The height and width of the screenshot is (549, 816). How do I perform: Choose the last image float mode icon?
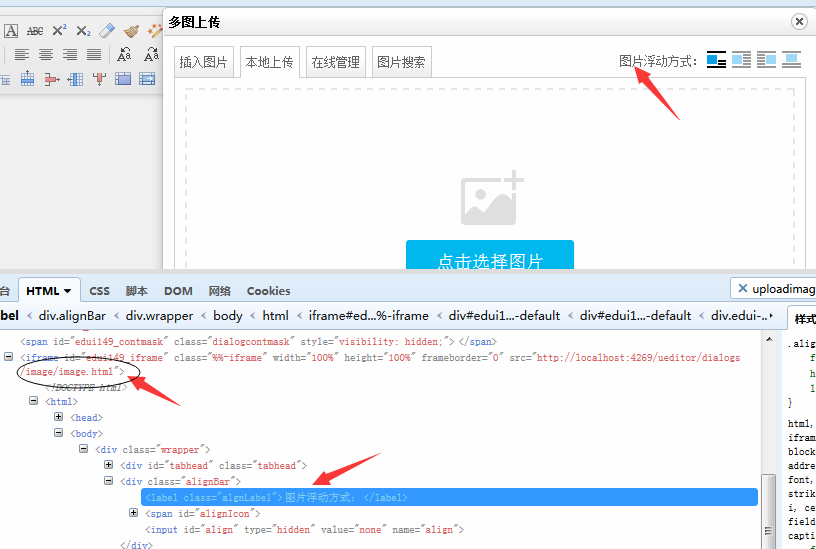tap(791, 60)
